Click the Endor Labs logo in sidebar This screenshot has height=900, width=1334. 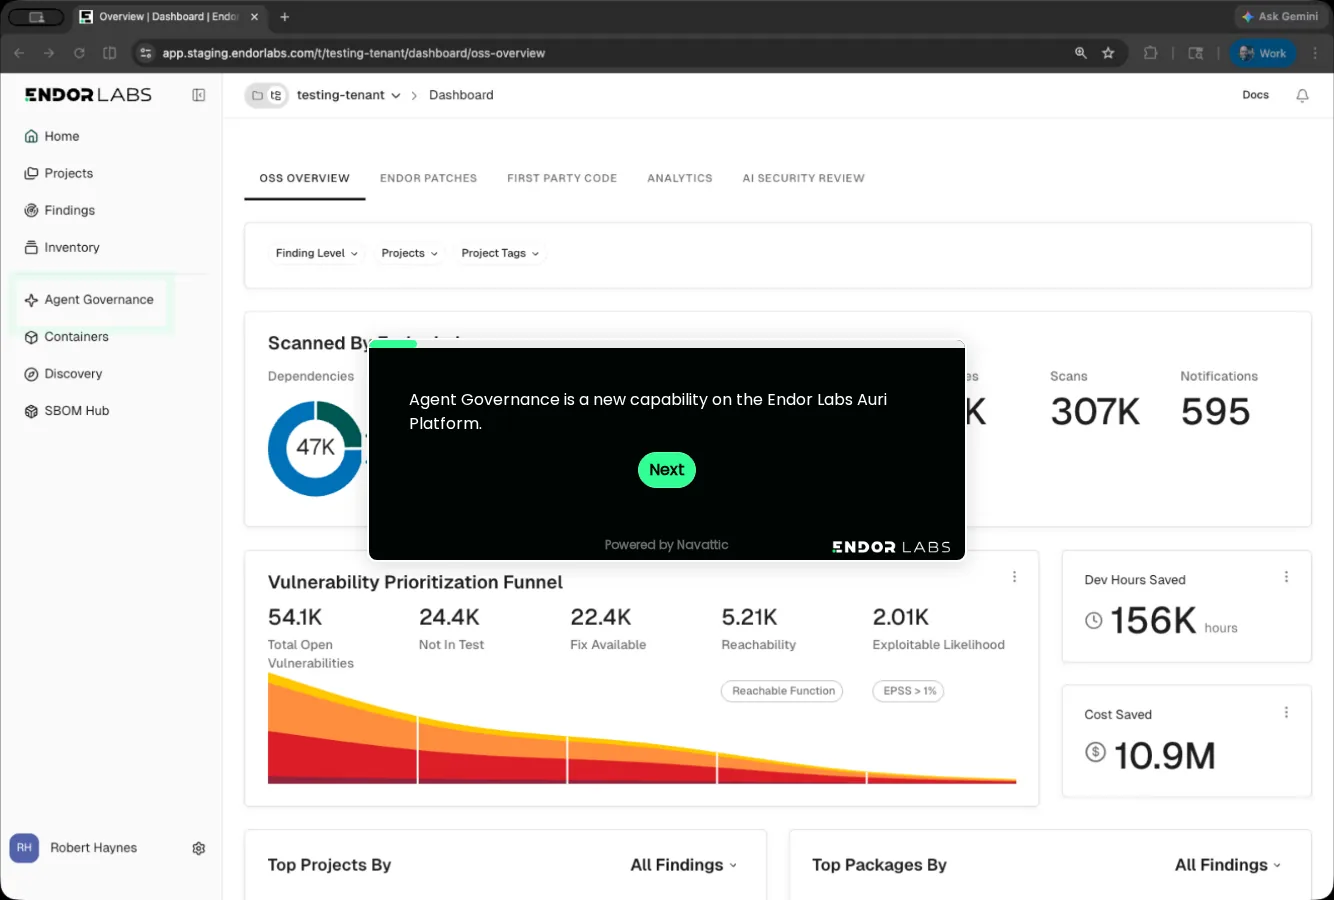(x=89, y=95)
